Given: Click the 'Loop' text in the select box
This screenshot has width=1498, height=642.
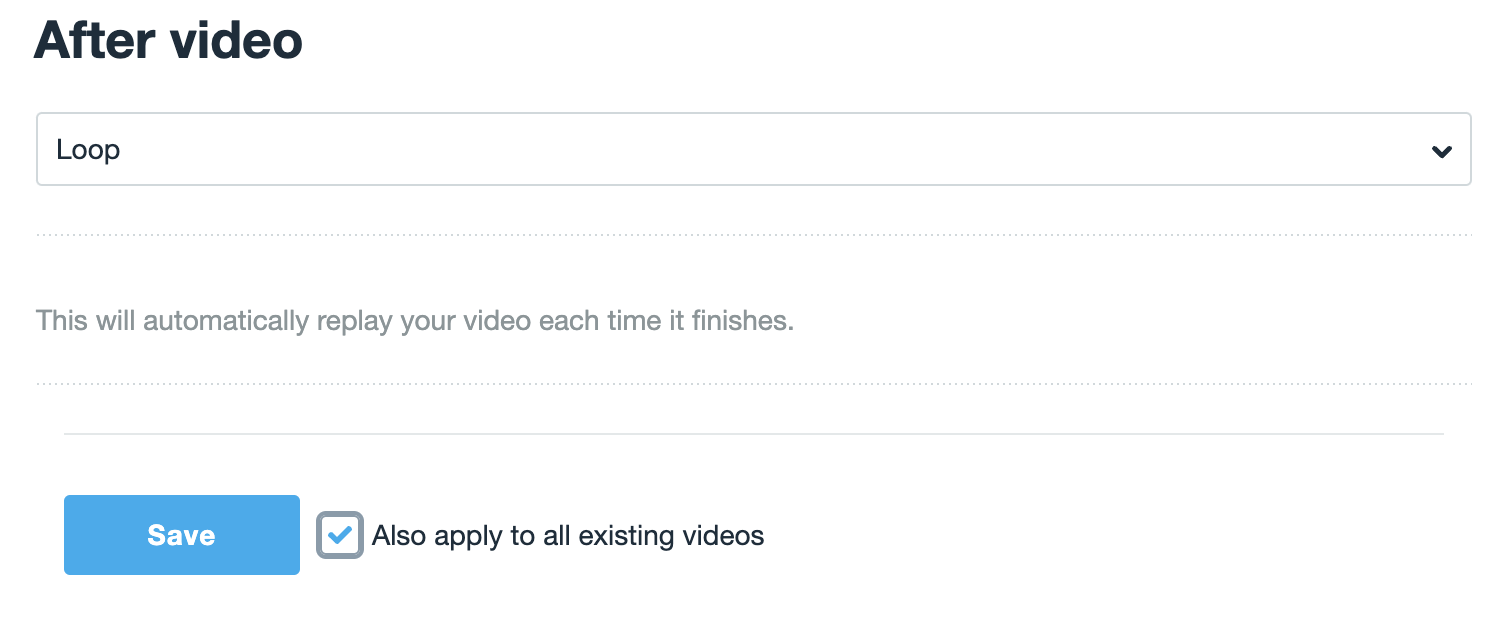Looking at the screenshot, I should [88, 150].
